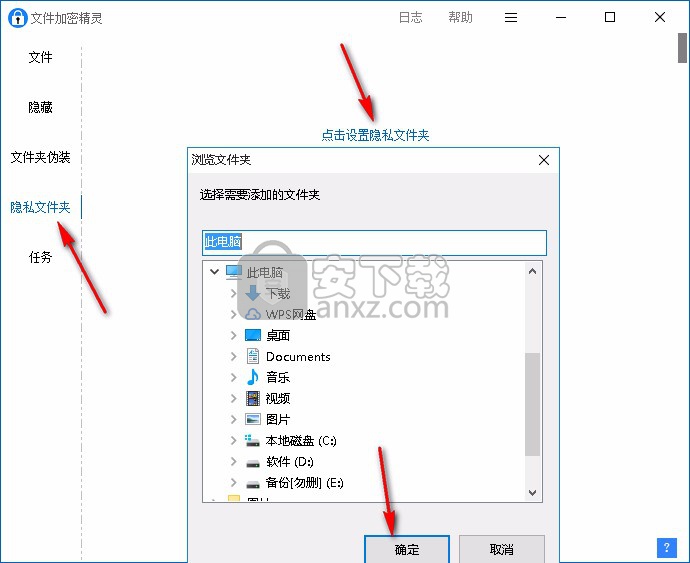The width and height of the screenshot is (690, 563).
Task: Expand the 桌面 folder node
Action: pyautogui.click(x=234, y=335)
